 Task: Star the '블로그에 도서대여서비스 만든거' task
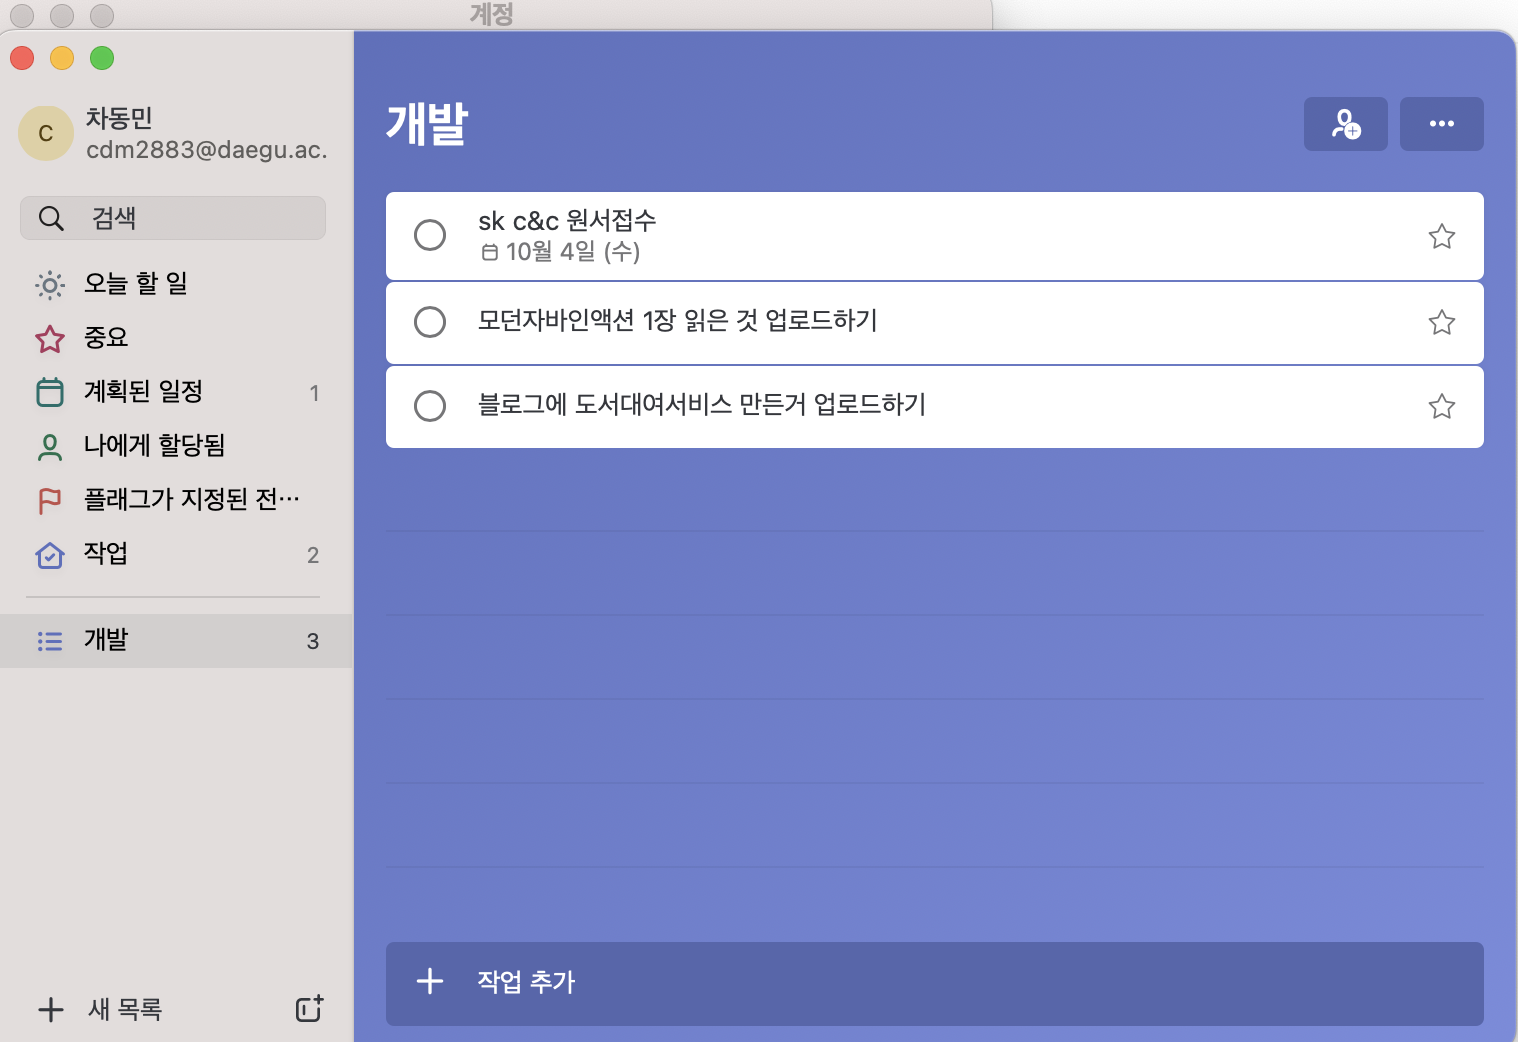click(1441, 406)
